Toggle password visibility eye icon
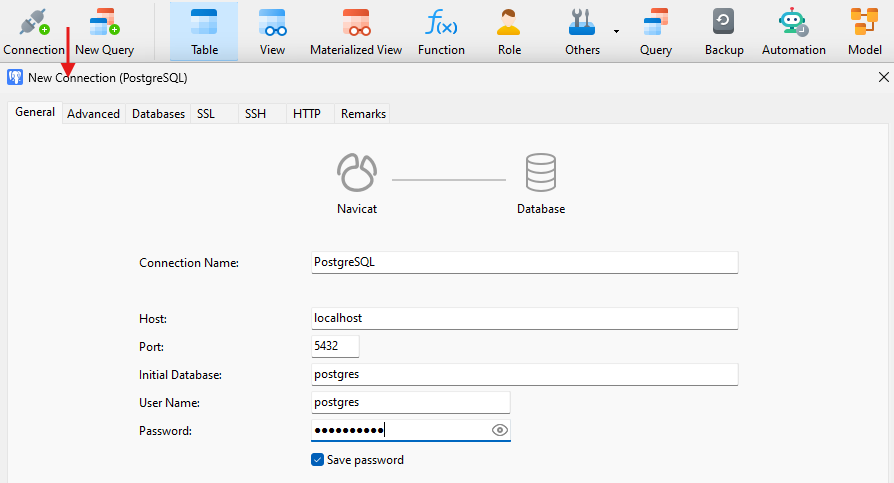Screen dimensions: 894x483 [499, 430]
